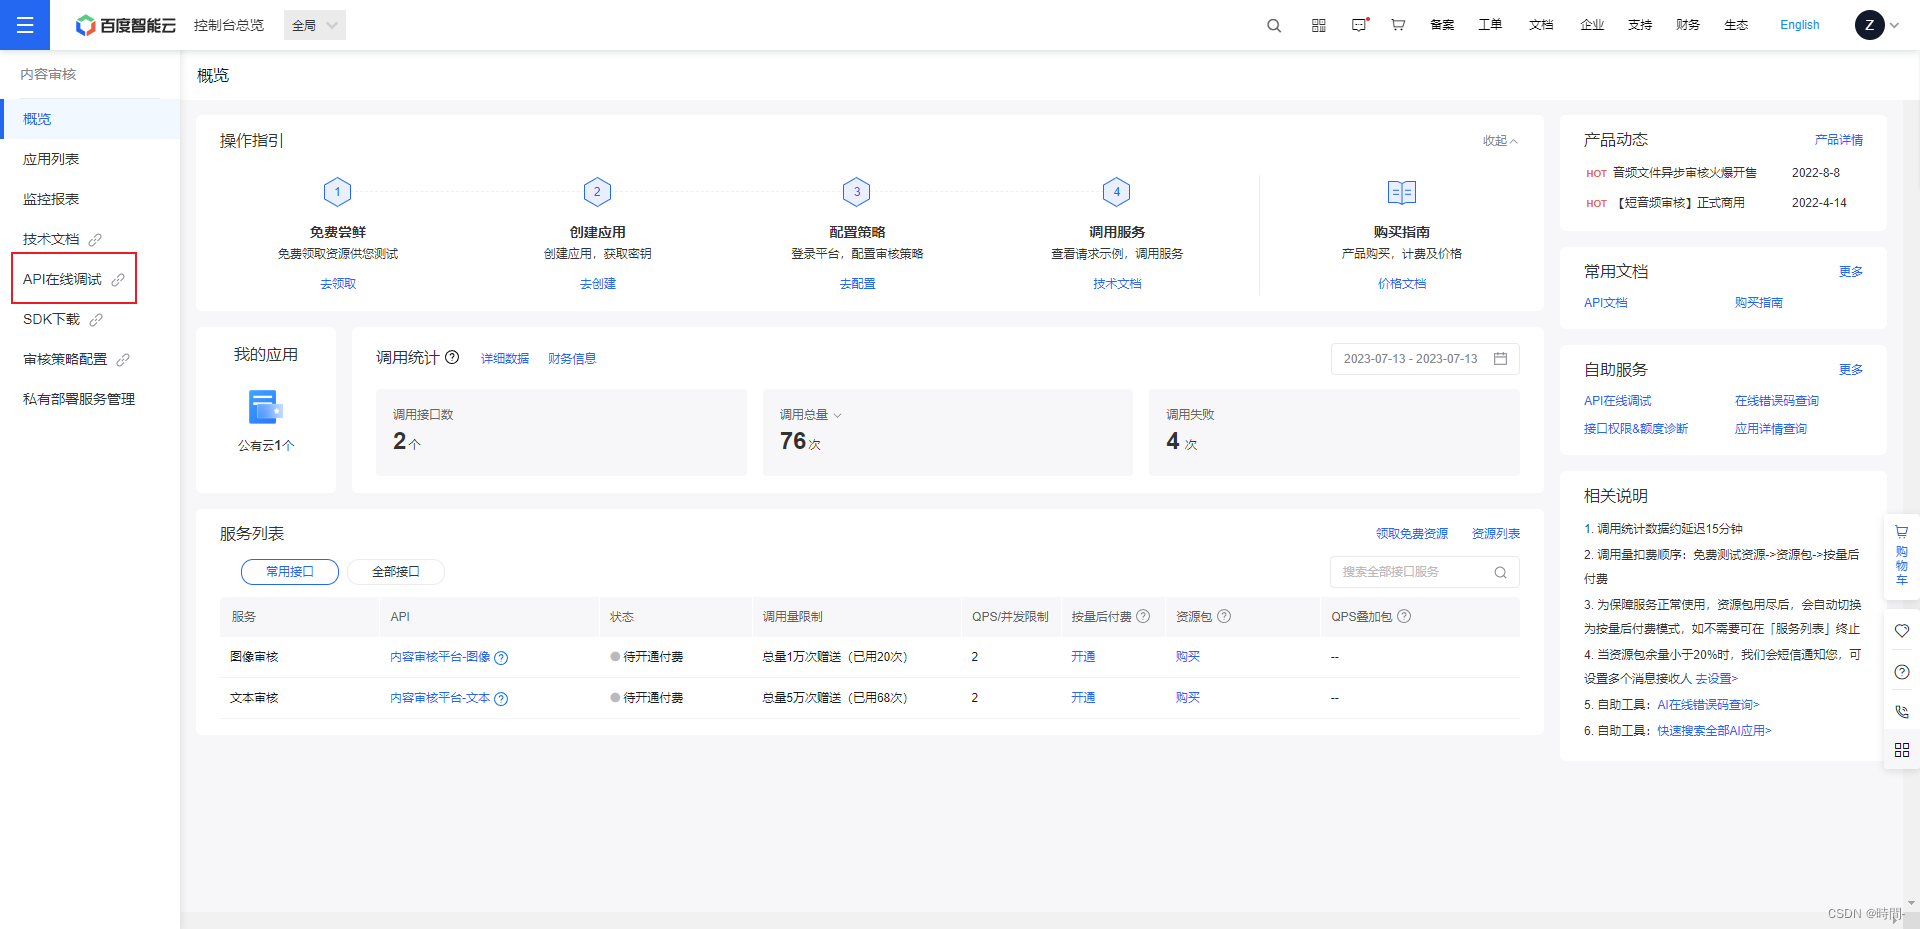Open the floating 购物车 side button
The width and height of the screenshot is (1920, 929).
coord(1902,556)
